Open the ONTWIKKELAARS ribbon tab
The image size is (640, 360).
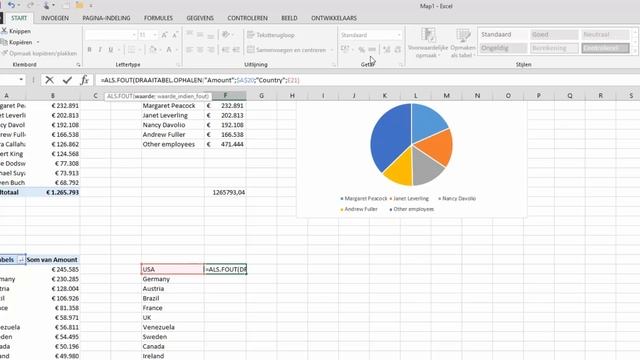(x=334, y=18)
